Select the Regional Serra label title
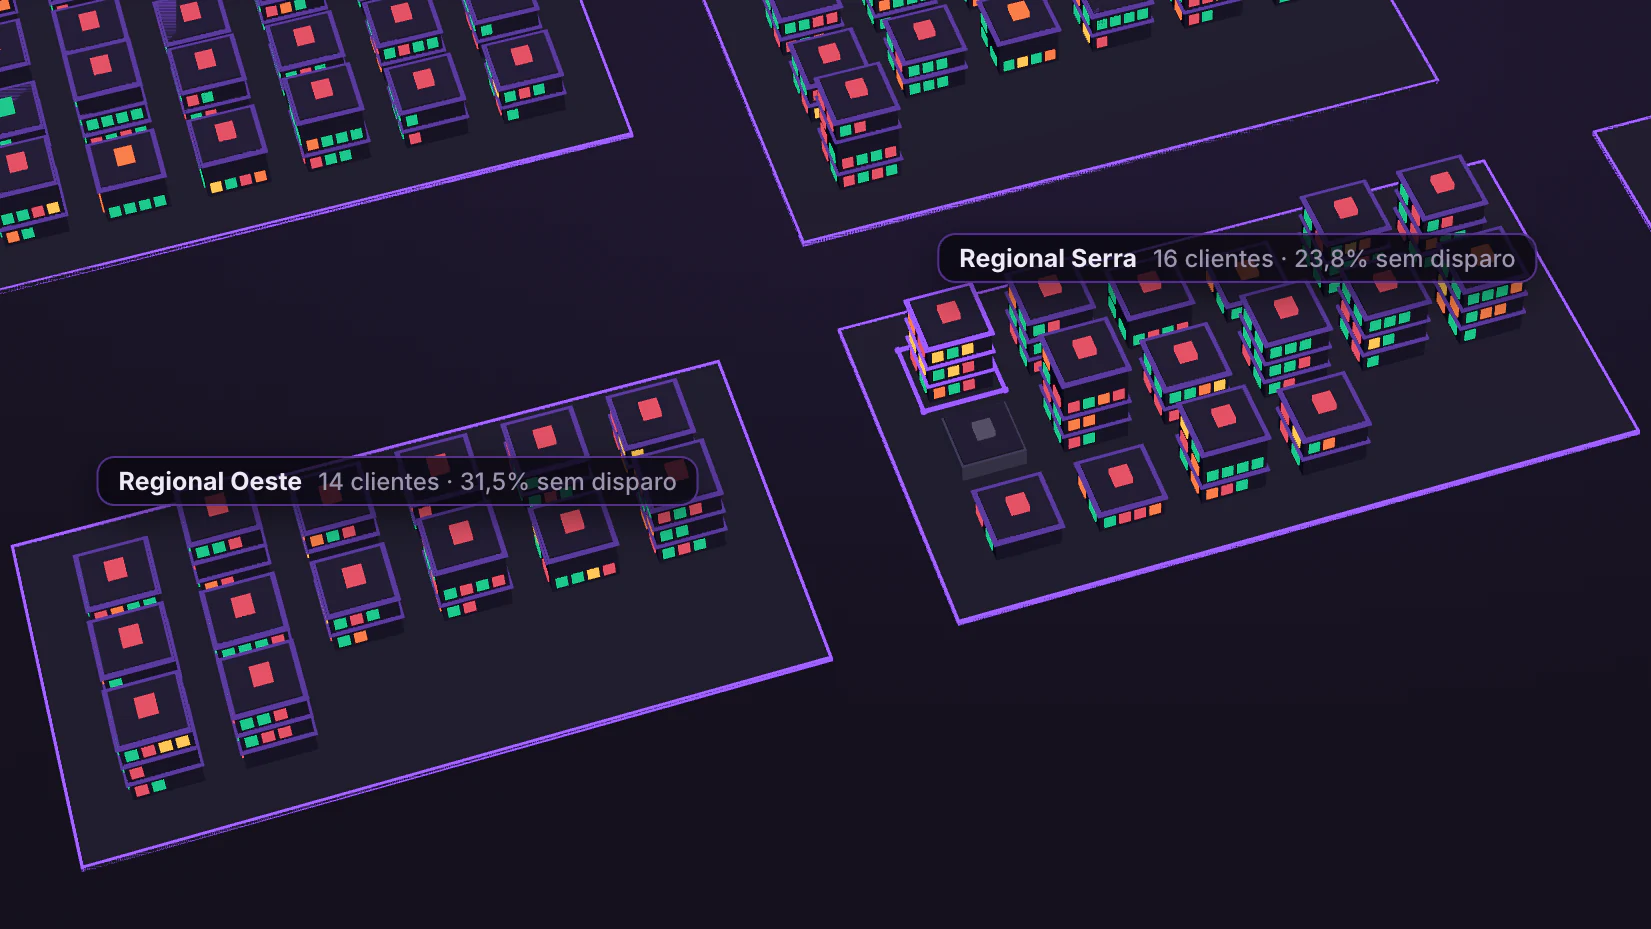The width and height of the screenshot is (1651, 929). point(1047,259)
